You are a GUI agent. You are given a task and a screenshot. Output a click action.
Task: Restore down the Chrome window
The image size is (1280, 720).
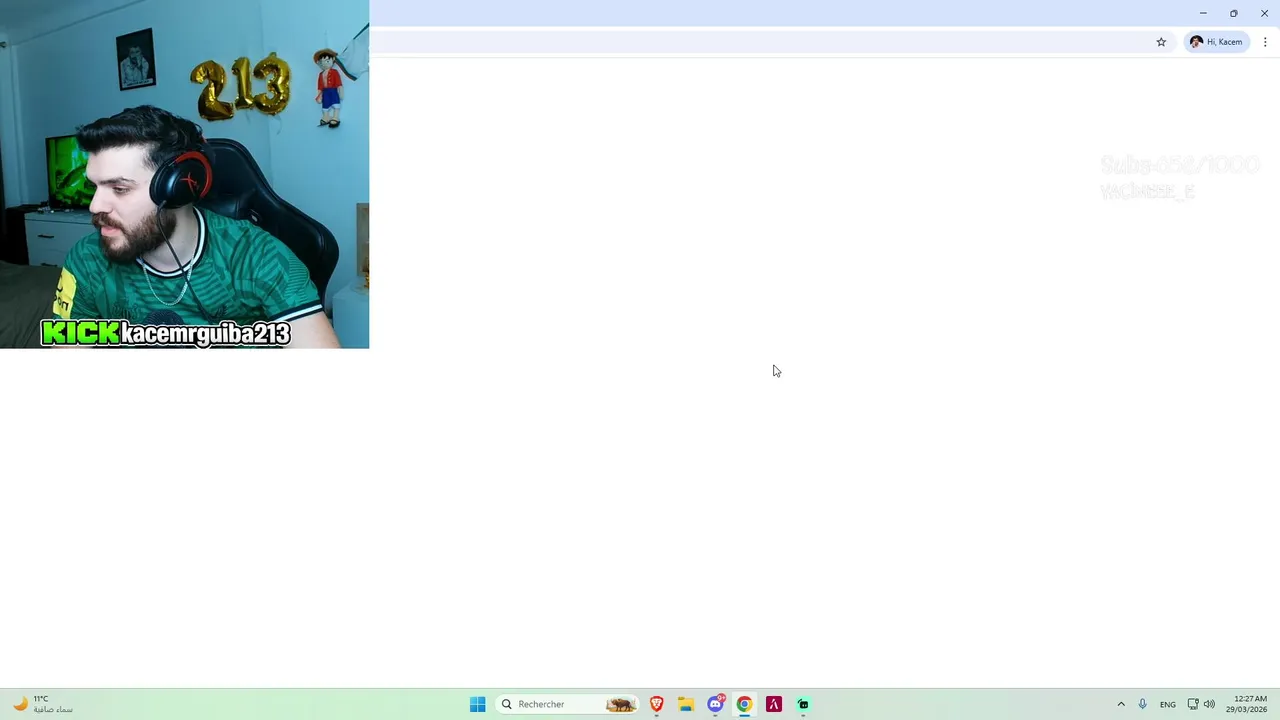pos(1234,13)
